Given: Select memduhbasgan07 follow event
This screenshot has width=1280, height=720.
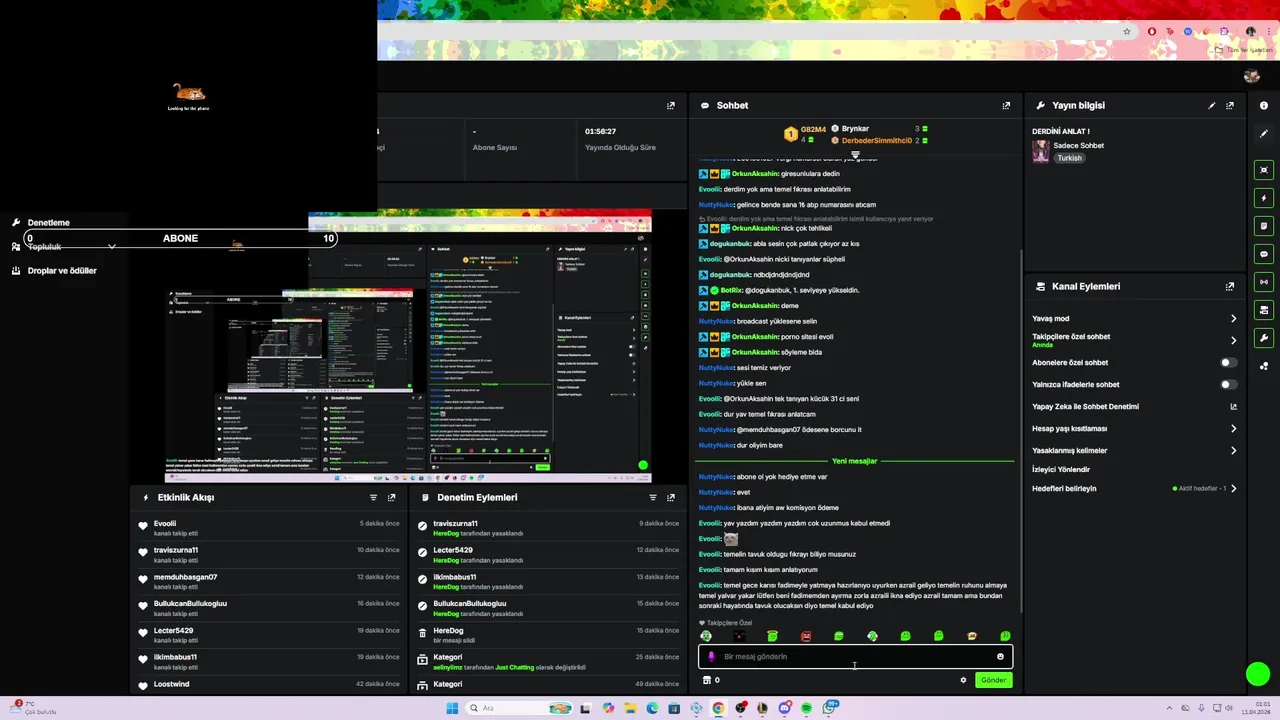Looking at the screenshot, I should click(x=185, y=577).
